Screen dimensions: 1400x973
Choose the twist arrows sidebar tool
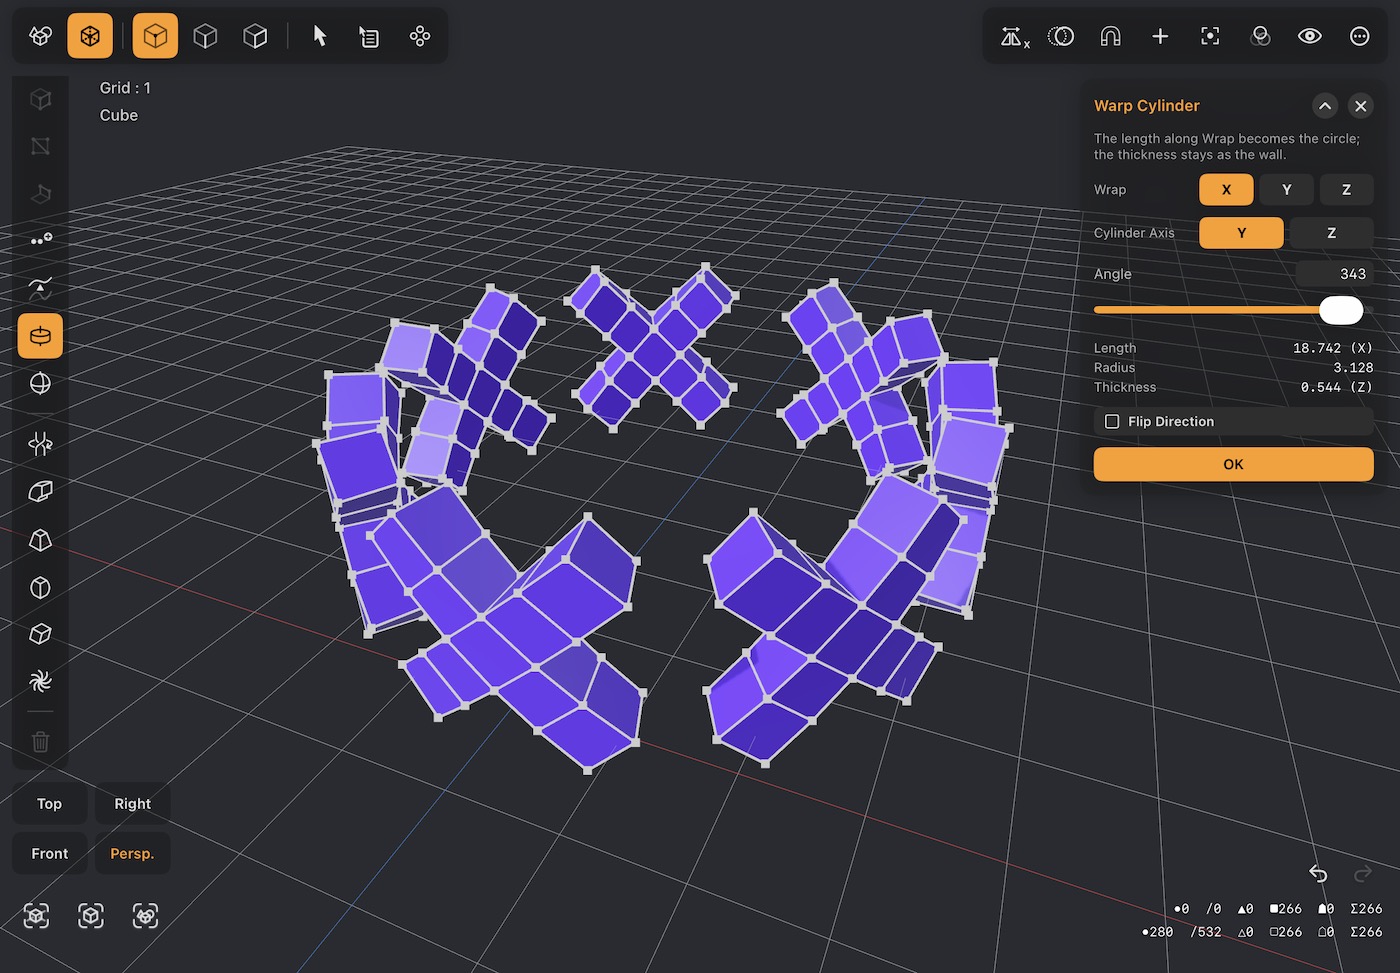coord(40,443)
